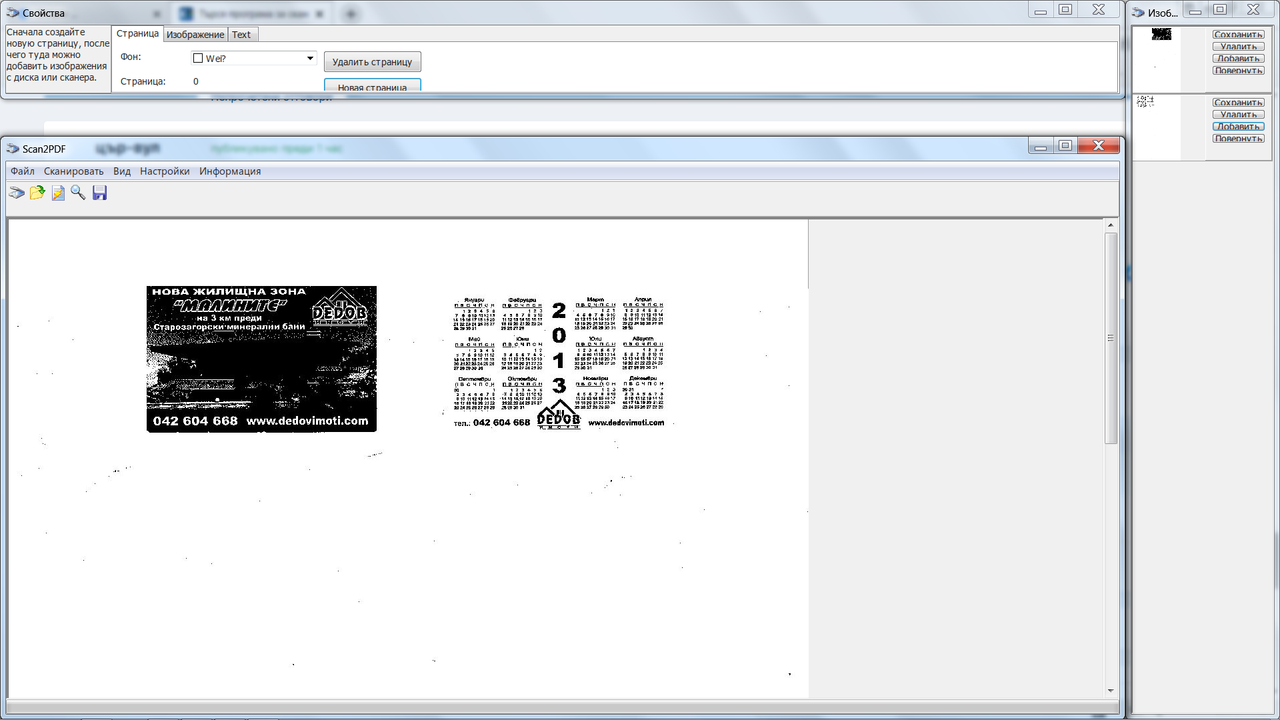Screen dimensions: 1280x720
Task: Open the Информация menu
Action: coord(230,171)
